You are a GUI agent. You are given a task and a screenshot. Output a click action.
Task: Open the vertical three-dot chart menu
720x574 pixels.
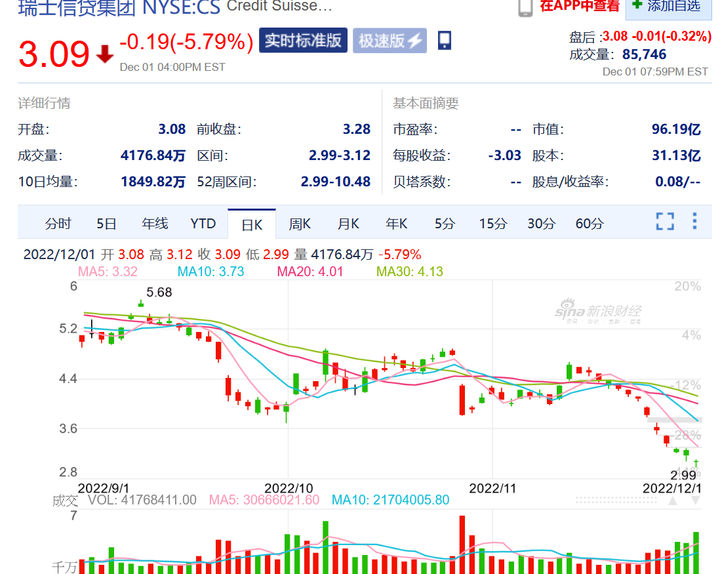coord(694,221)
